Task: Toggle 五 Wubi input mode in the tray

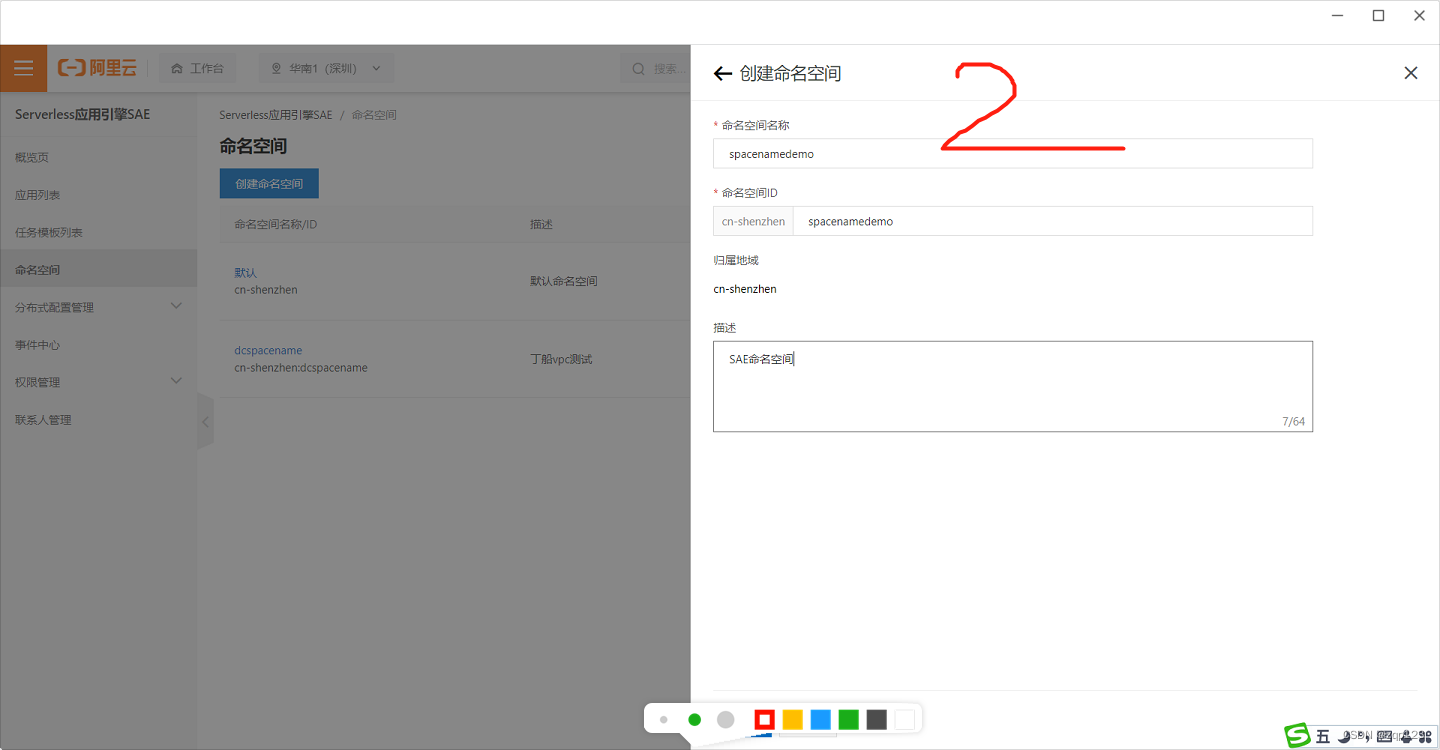Action: click(x=1322, y=735)
